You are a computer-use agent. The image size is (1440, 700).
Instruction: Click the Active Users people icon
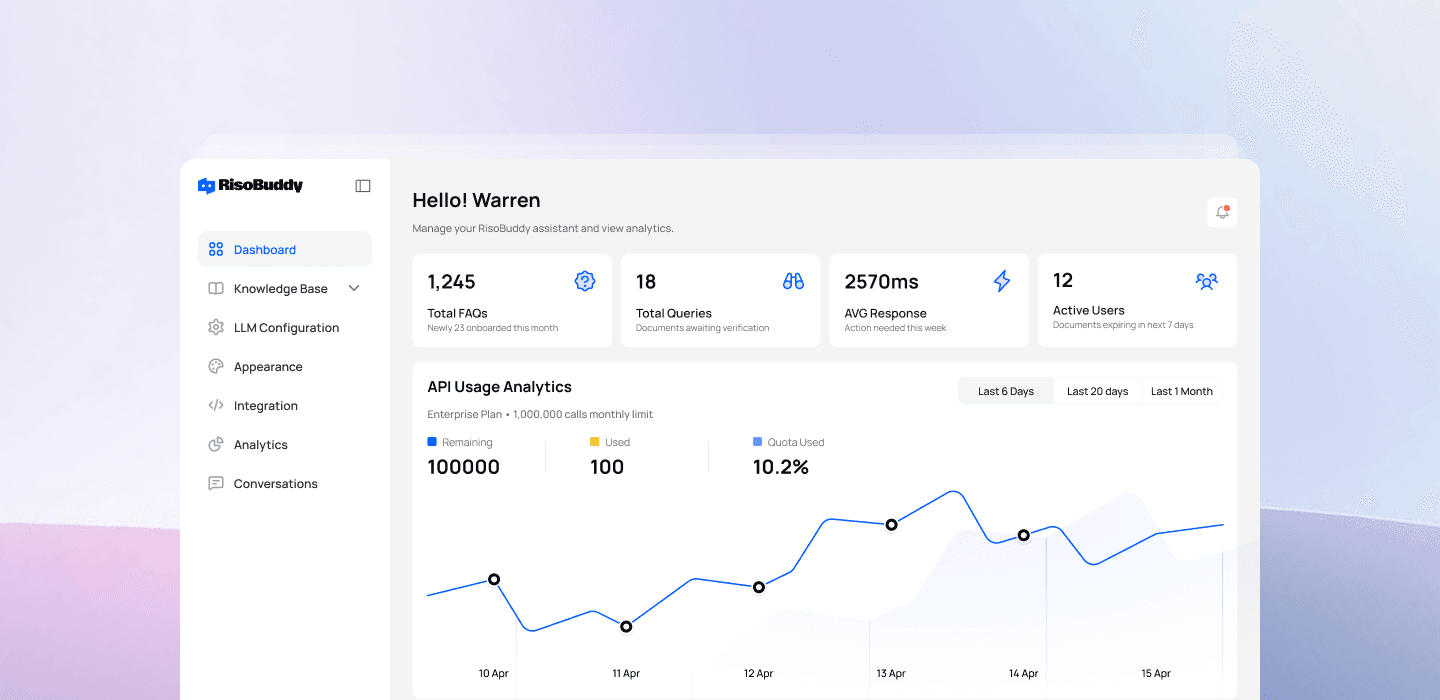(x=1207, y=281)
